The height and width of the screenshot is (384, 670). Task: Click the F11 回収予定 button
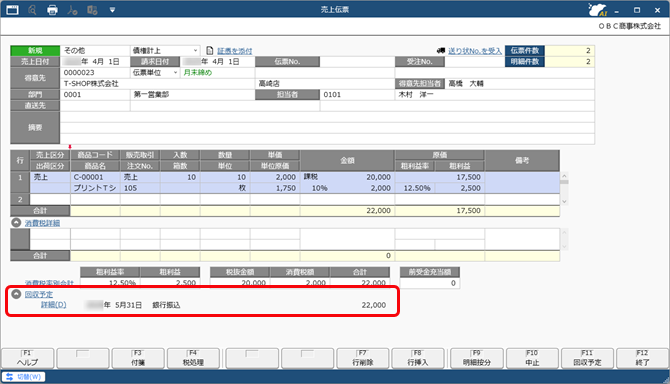588,358
